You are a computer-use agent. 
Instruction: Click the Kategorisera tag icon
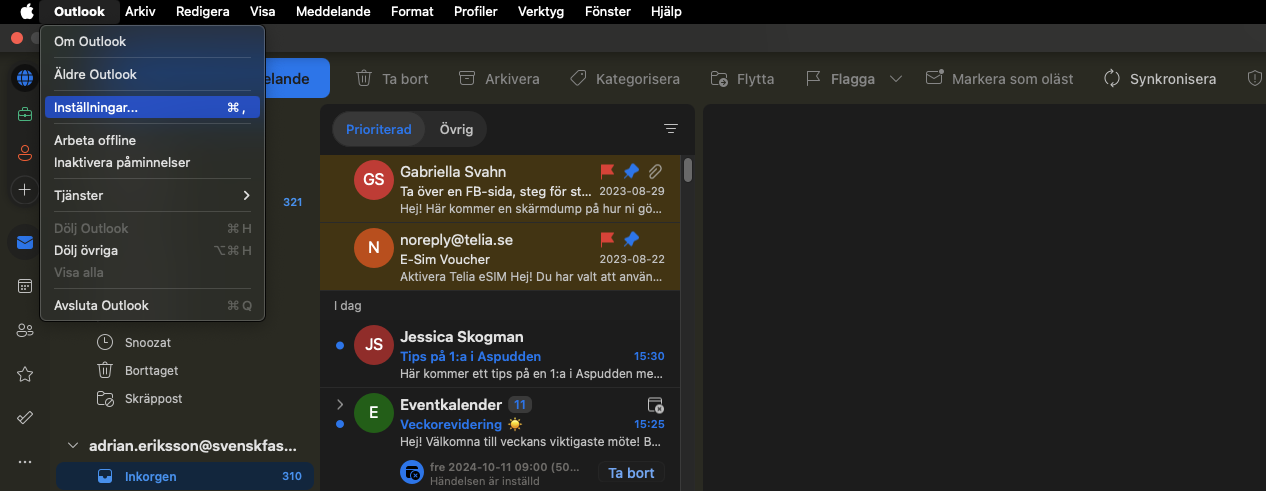coord(577,79)
